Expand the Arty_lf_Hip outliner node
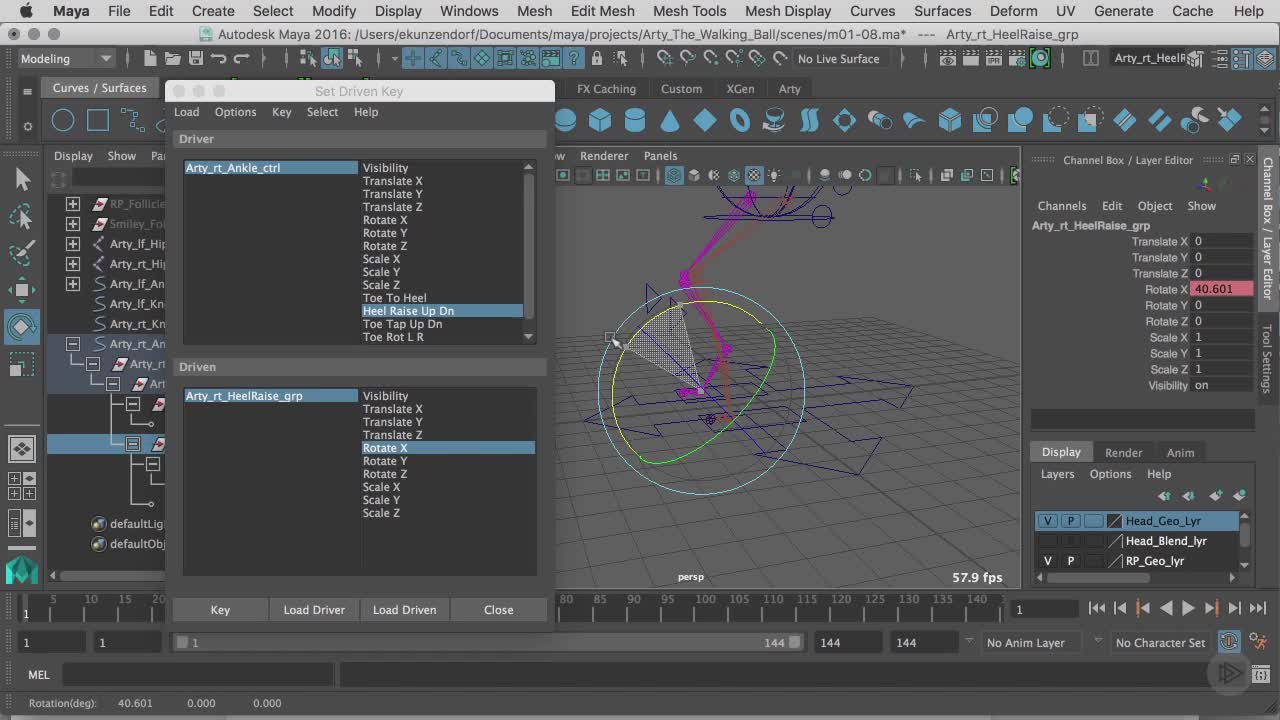 point(72,244)
